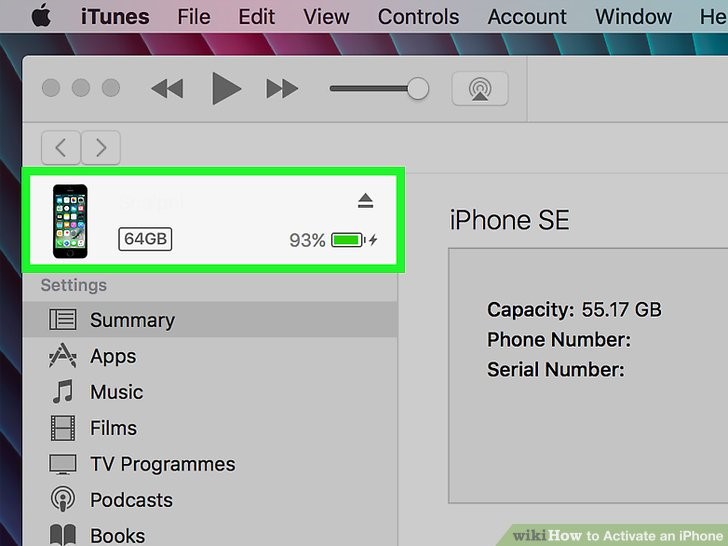
Task: Open the Apple menu
Action: tap(42, 17)
